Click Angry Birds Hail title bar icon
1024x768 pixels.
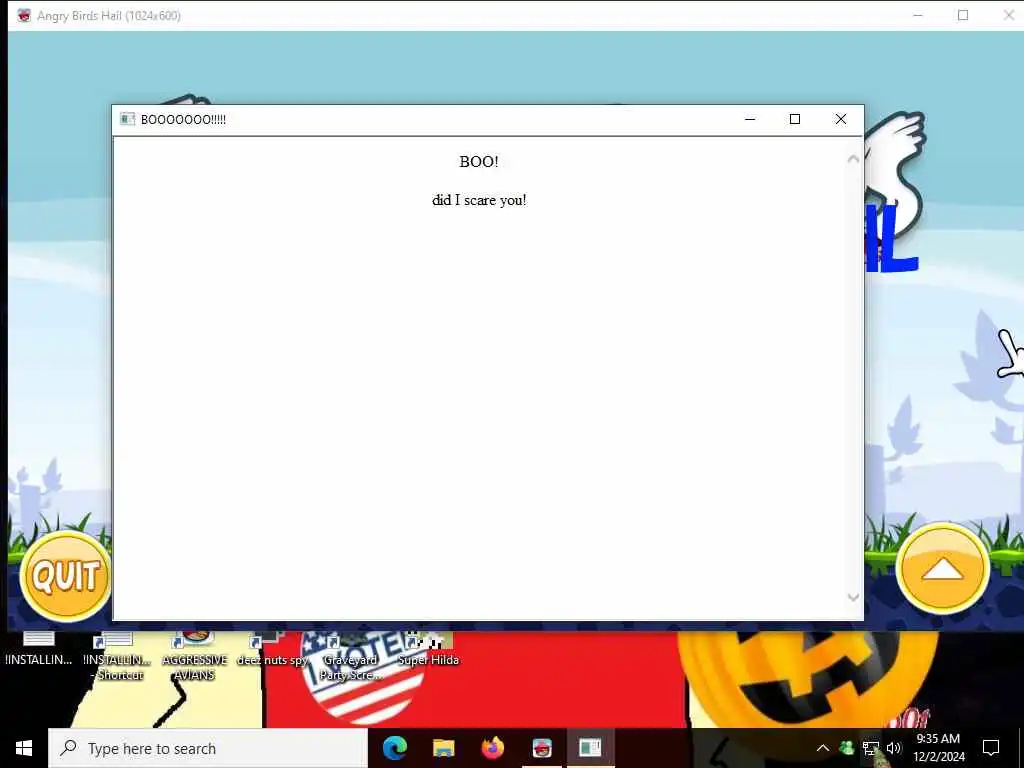point(24,15)
